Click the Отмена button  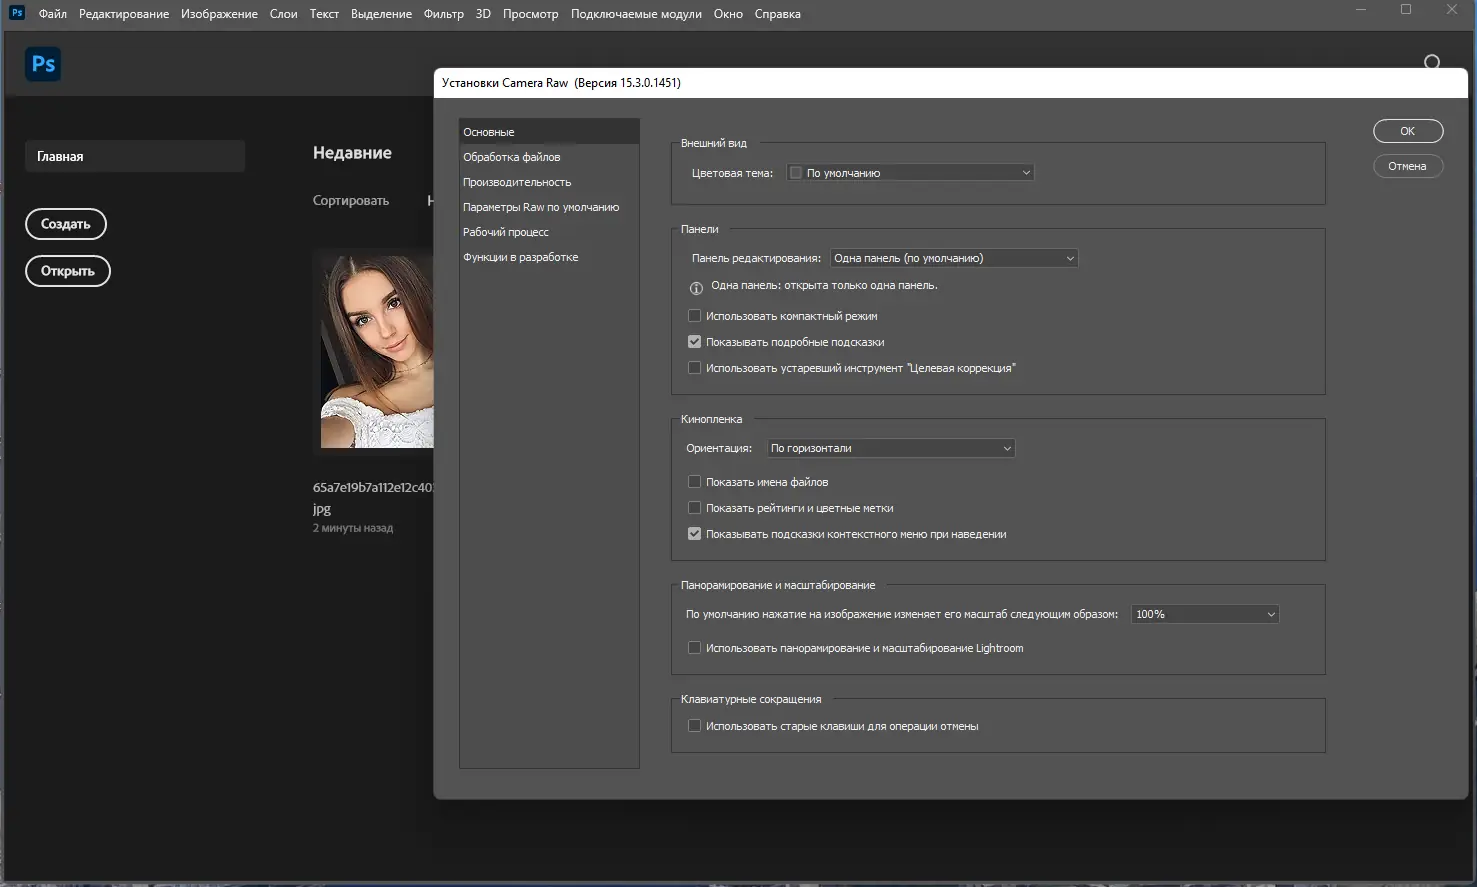click(x=1408, y=166)
